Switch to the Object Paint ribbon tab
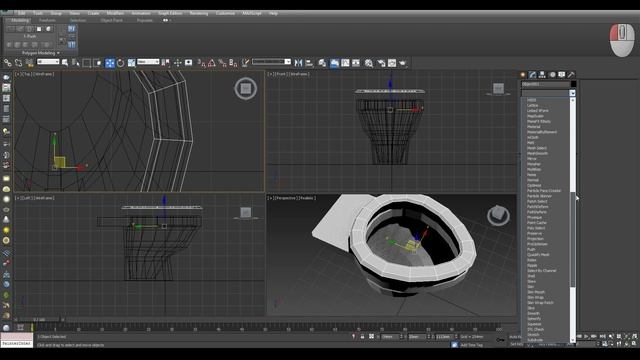Viewport: 640px width, 360px height. [x=111, y=20]
